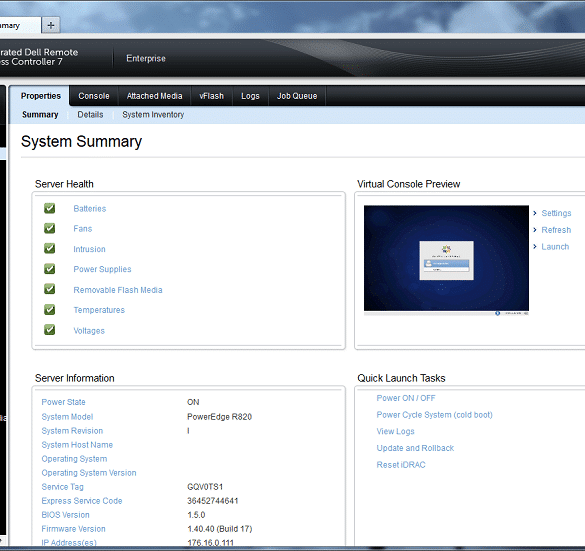
Task: Click the arrow bullet next to Refresh
Action: point(535,230)
